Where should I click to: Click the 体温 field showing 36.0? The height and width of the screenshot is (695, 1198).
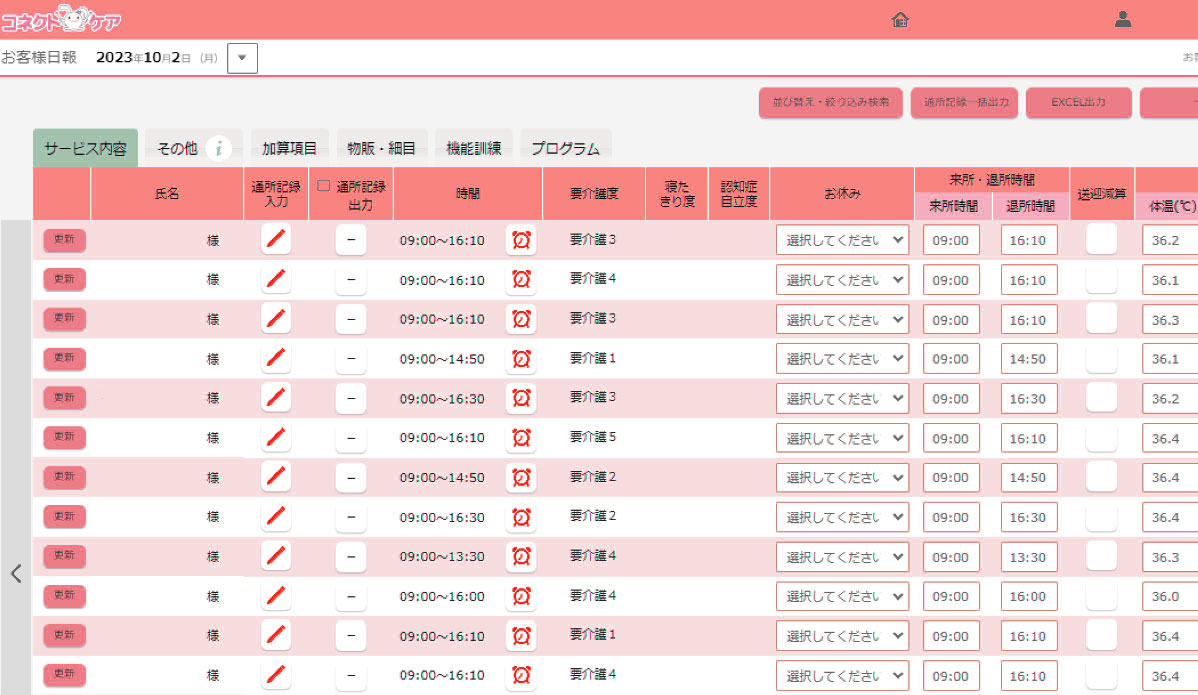(x=1168, y=597)
